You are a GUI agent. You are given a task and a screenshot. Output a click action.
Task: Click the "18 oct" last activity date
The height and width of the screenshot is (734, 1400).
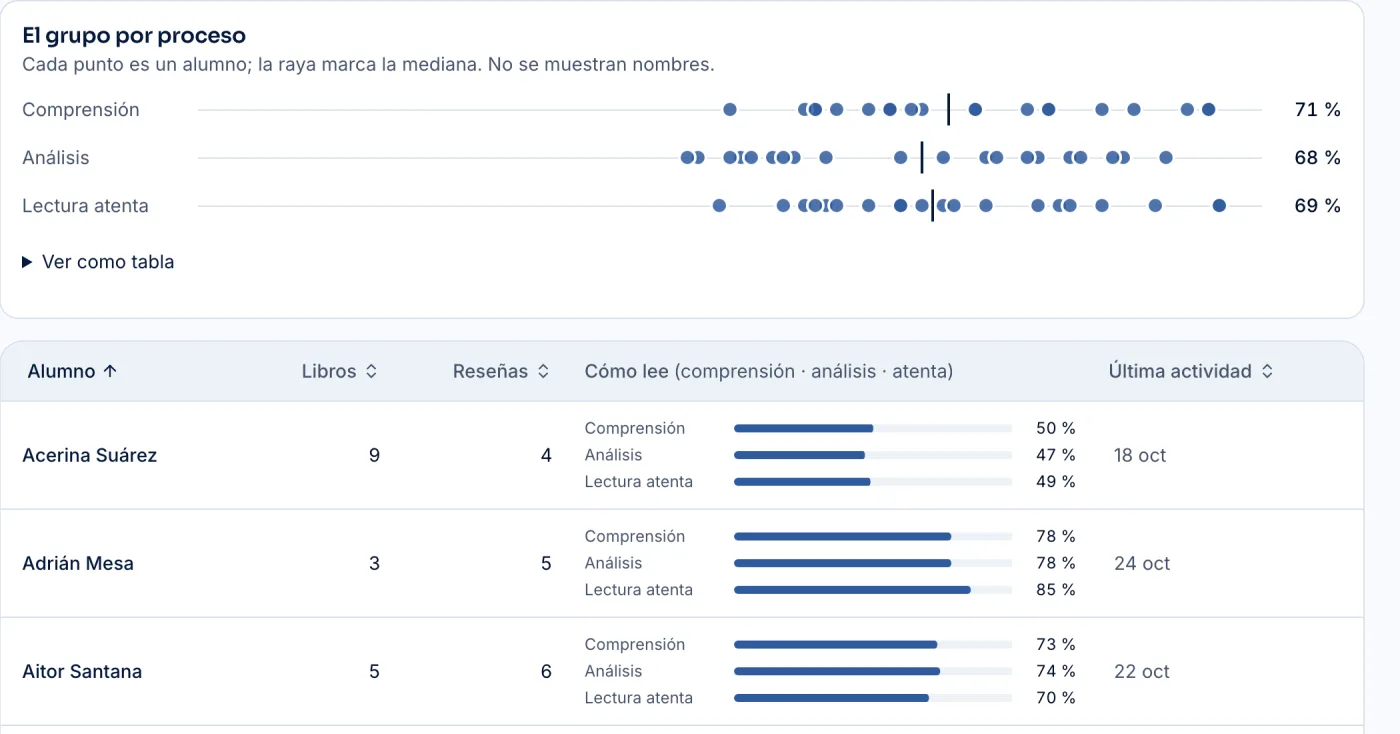click(x=1140, y=455)
